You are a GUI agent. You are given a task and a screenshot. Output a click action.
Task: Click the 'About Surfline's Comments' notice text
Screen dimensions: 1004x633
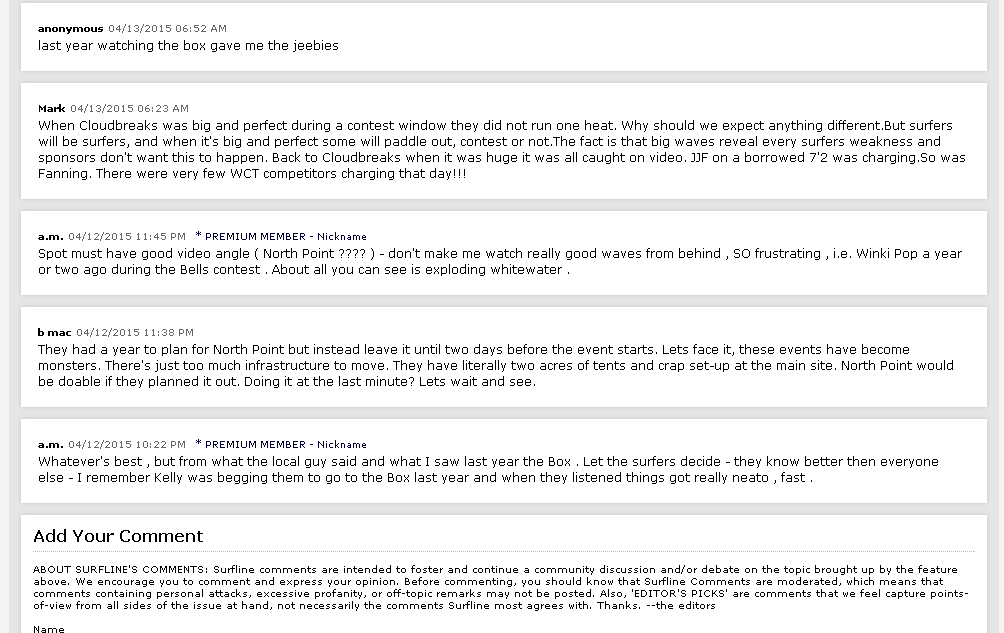501,588
